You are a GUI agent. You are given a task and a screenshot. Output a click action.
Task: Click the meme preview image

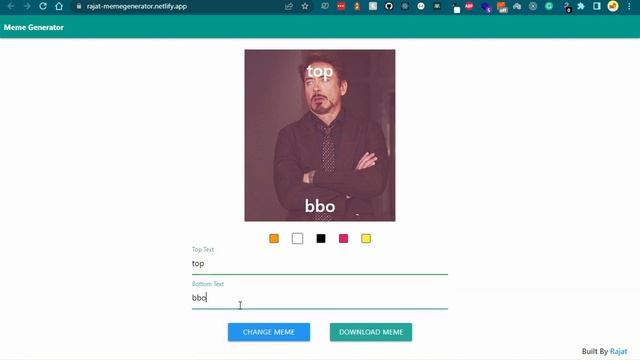coord(320,136)
